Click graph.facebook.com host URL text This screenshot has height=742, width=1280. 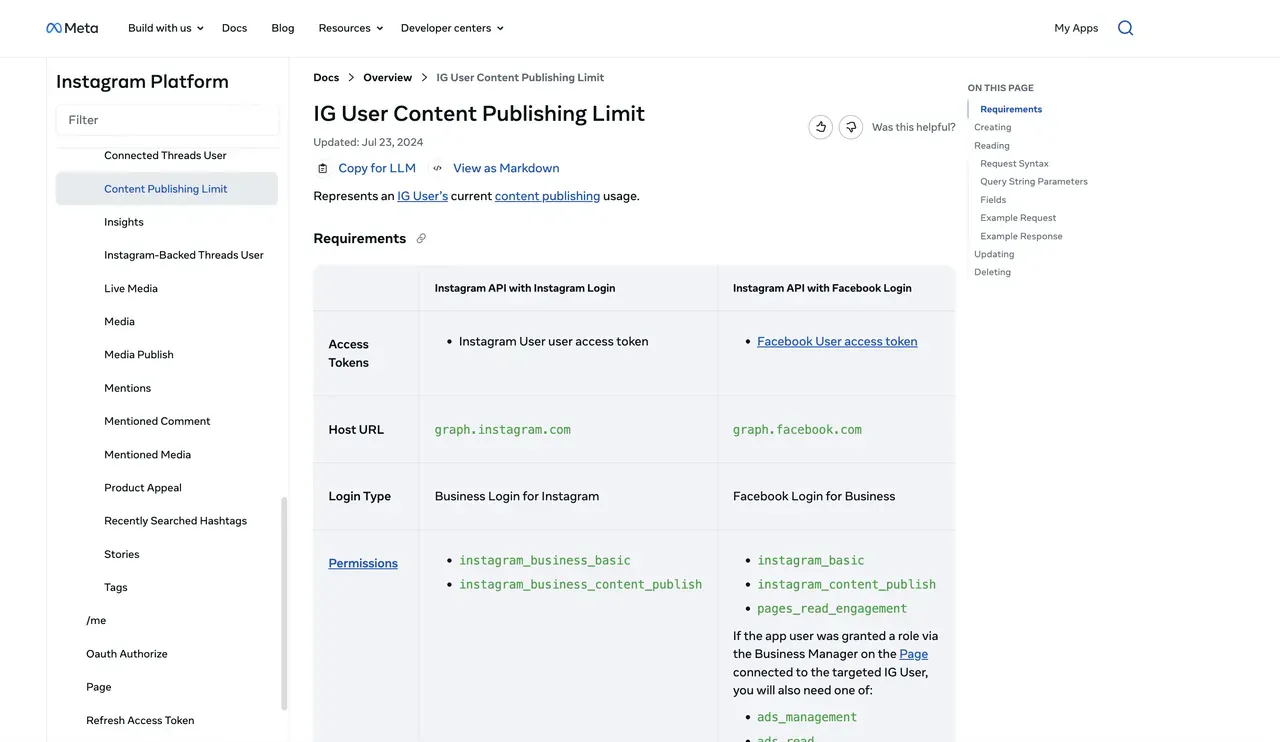[x=797, y=429]
